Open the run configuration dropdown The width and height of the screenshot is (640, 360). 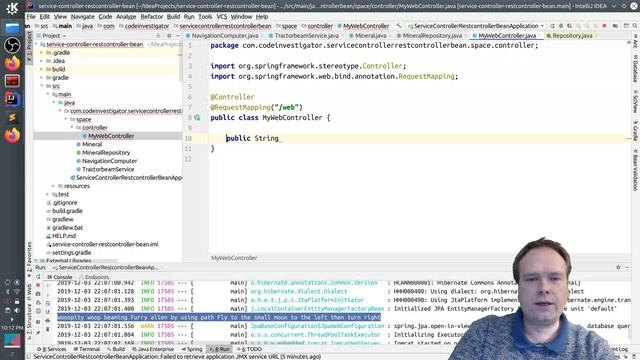coord(476,26)
